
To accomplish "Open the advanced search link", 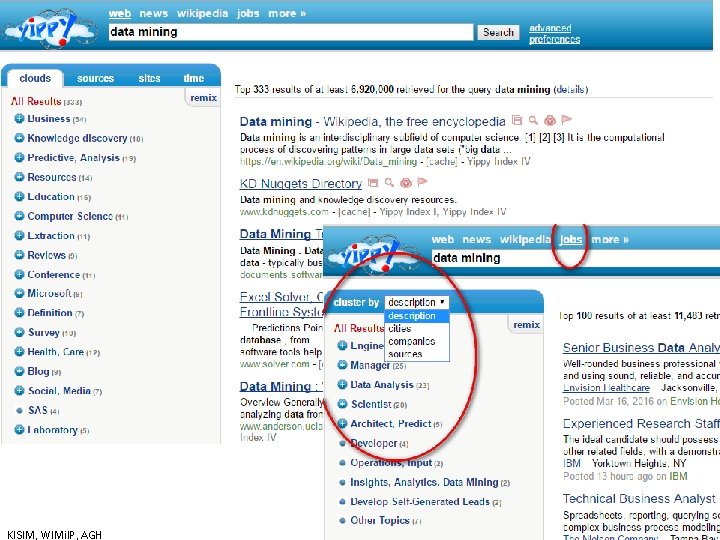I will (x=550, y=28).
